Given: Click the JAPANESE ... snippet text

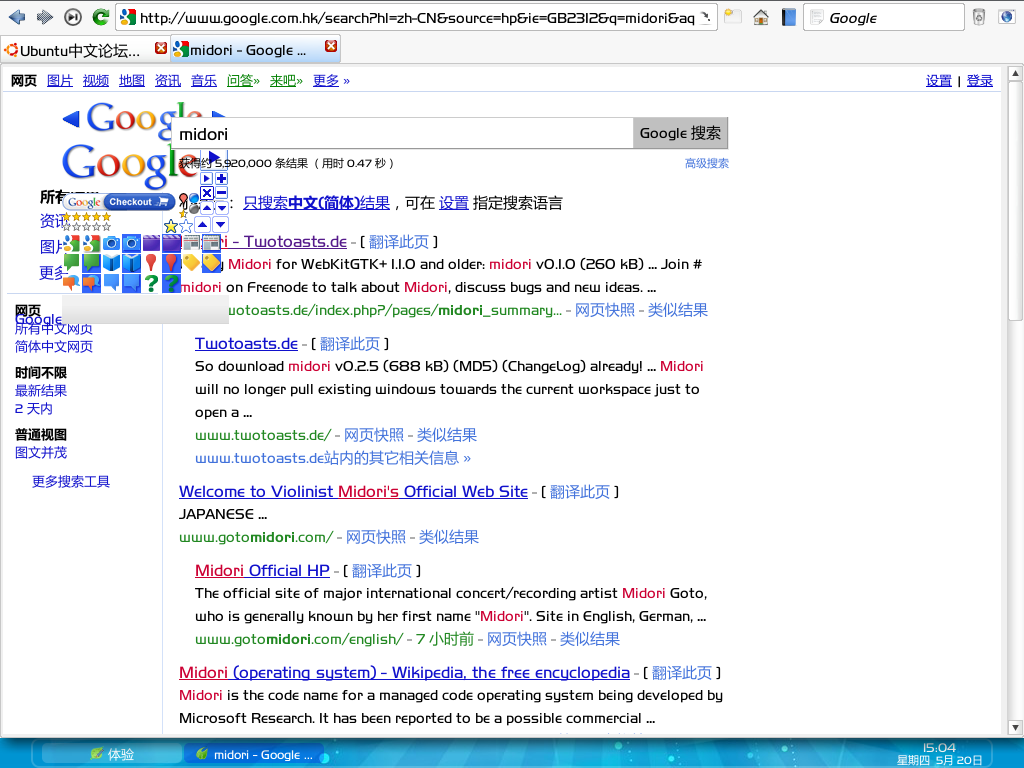Looking at the screenshot, I should coord(223,515).
